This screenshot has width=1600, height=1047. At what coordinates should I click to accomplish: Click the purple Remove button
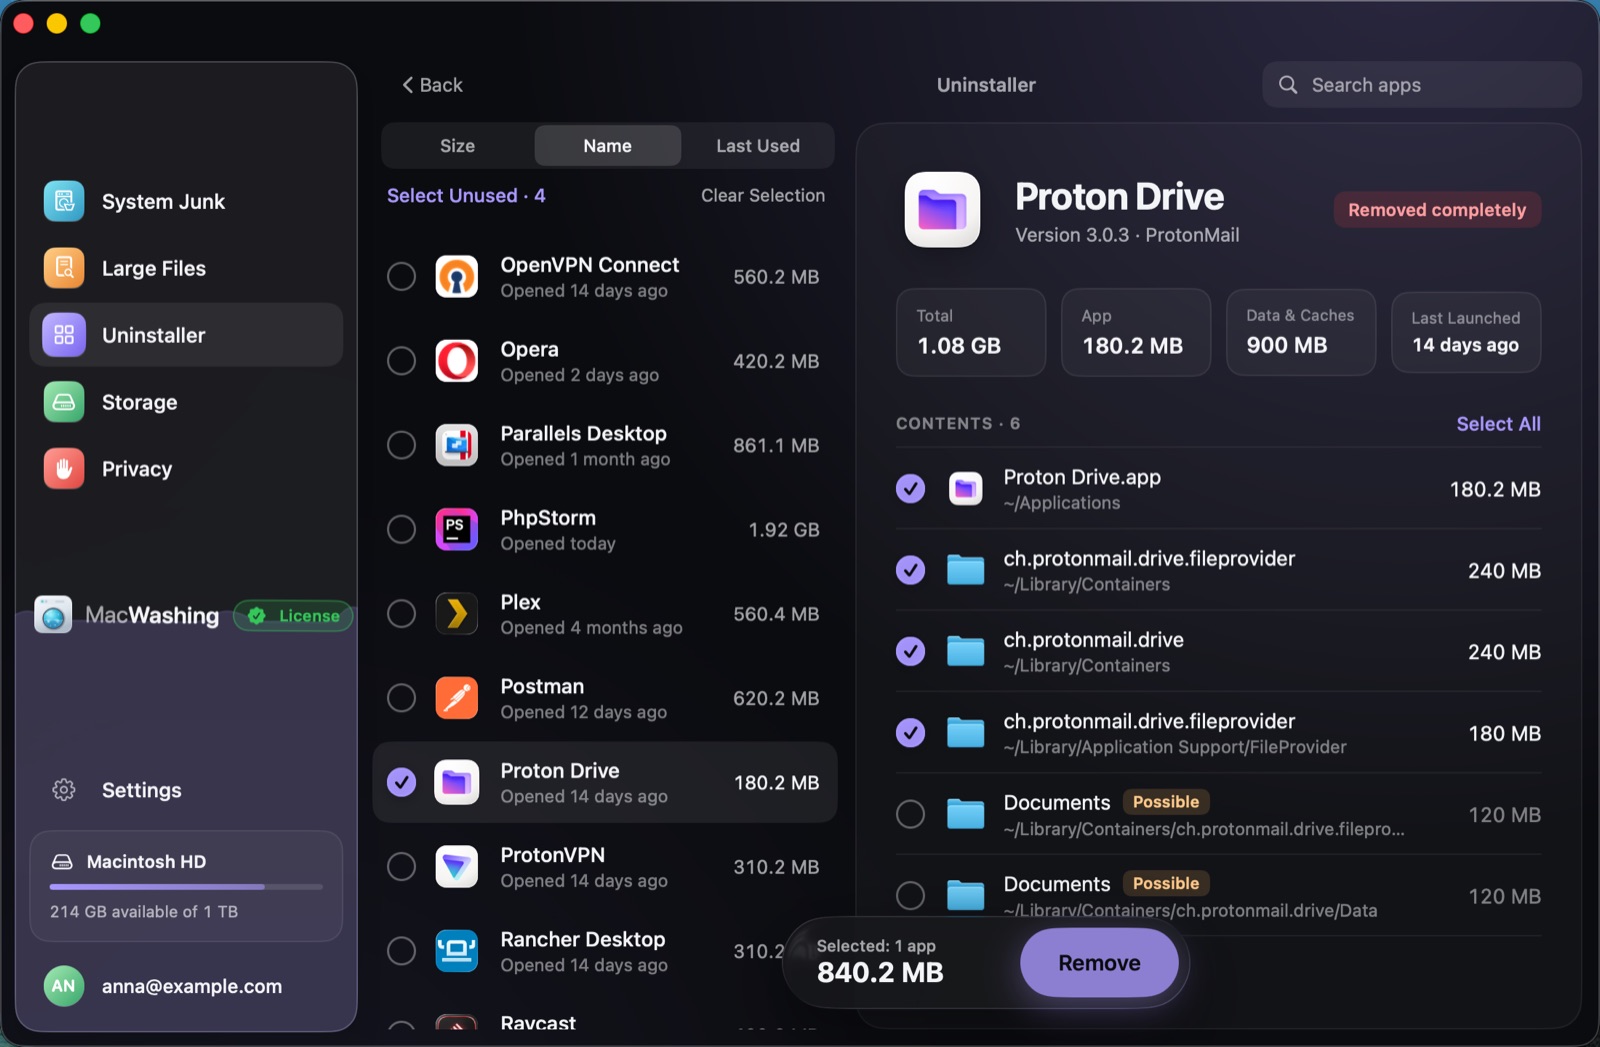1099,963
